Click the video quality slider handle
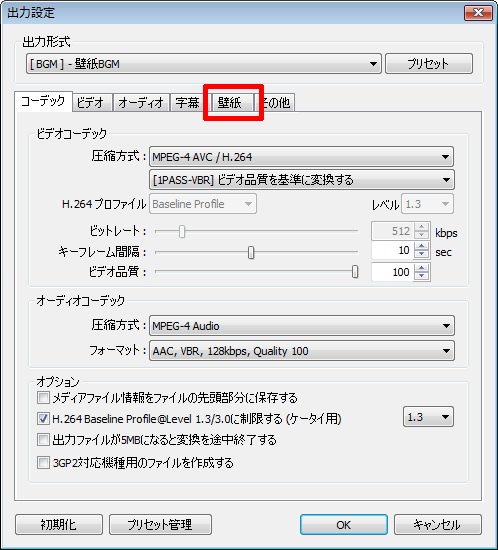Image resolution: width=498 pixels, height=550 pixels. [x=355, y=272]
